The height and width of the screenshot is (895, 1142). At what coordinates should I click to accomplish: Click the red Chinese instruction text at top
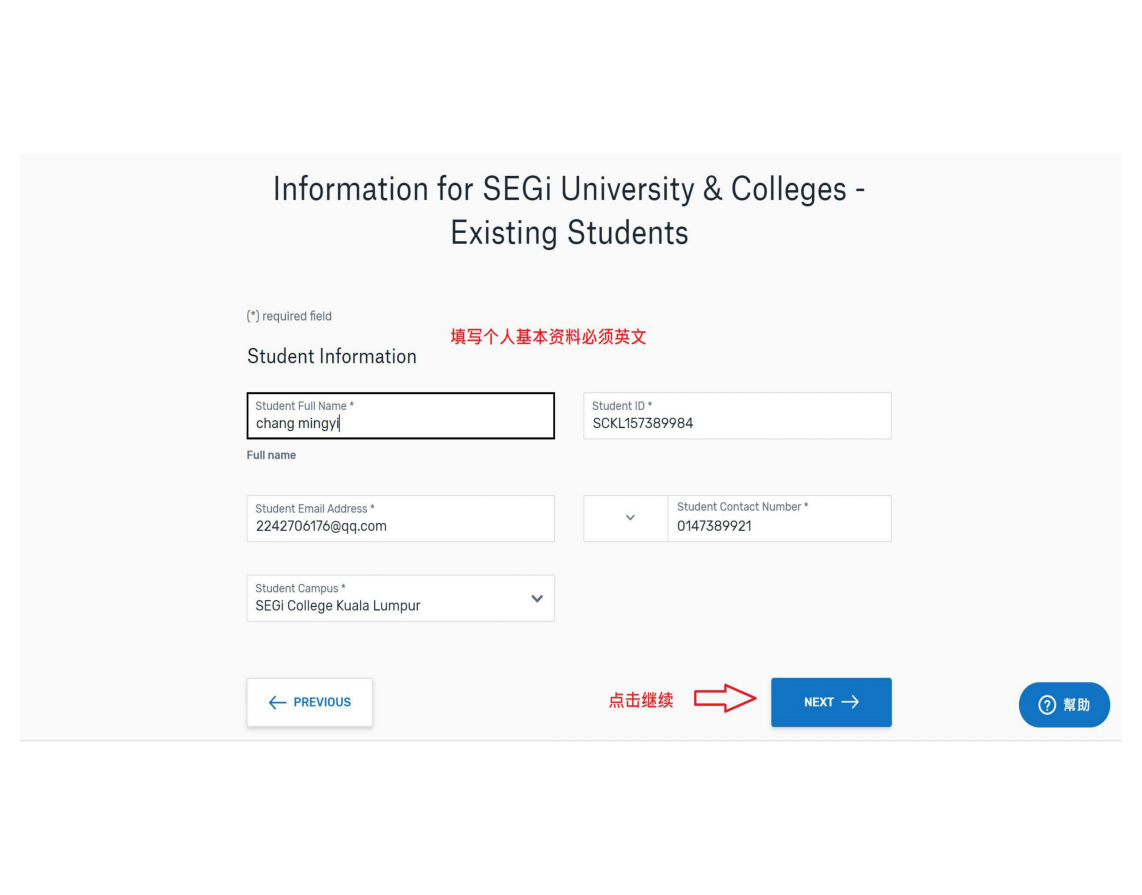548,336
